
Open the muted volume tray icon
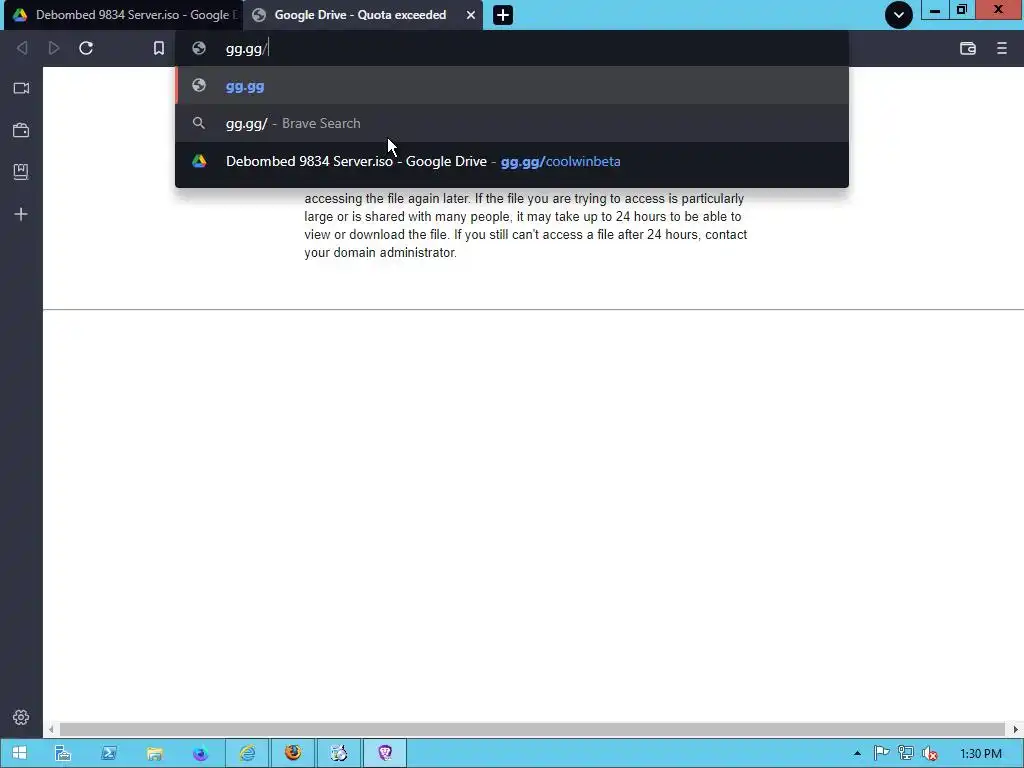click(x=929, y=754)
